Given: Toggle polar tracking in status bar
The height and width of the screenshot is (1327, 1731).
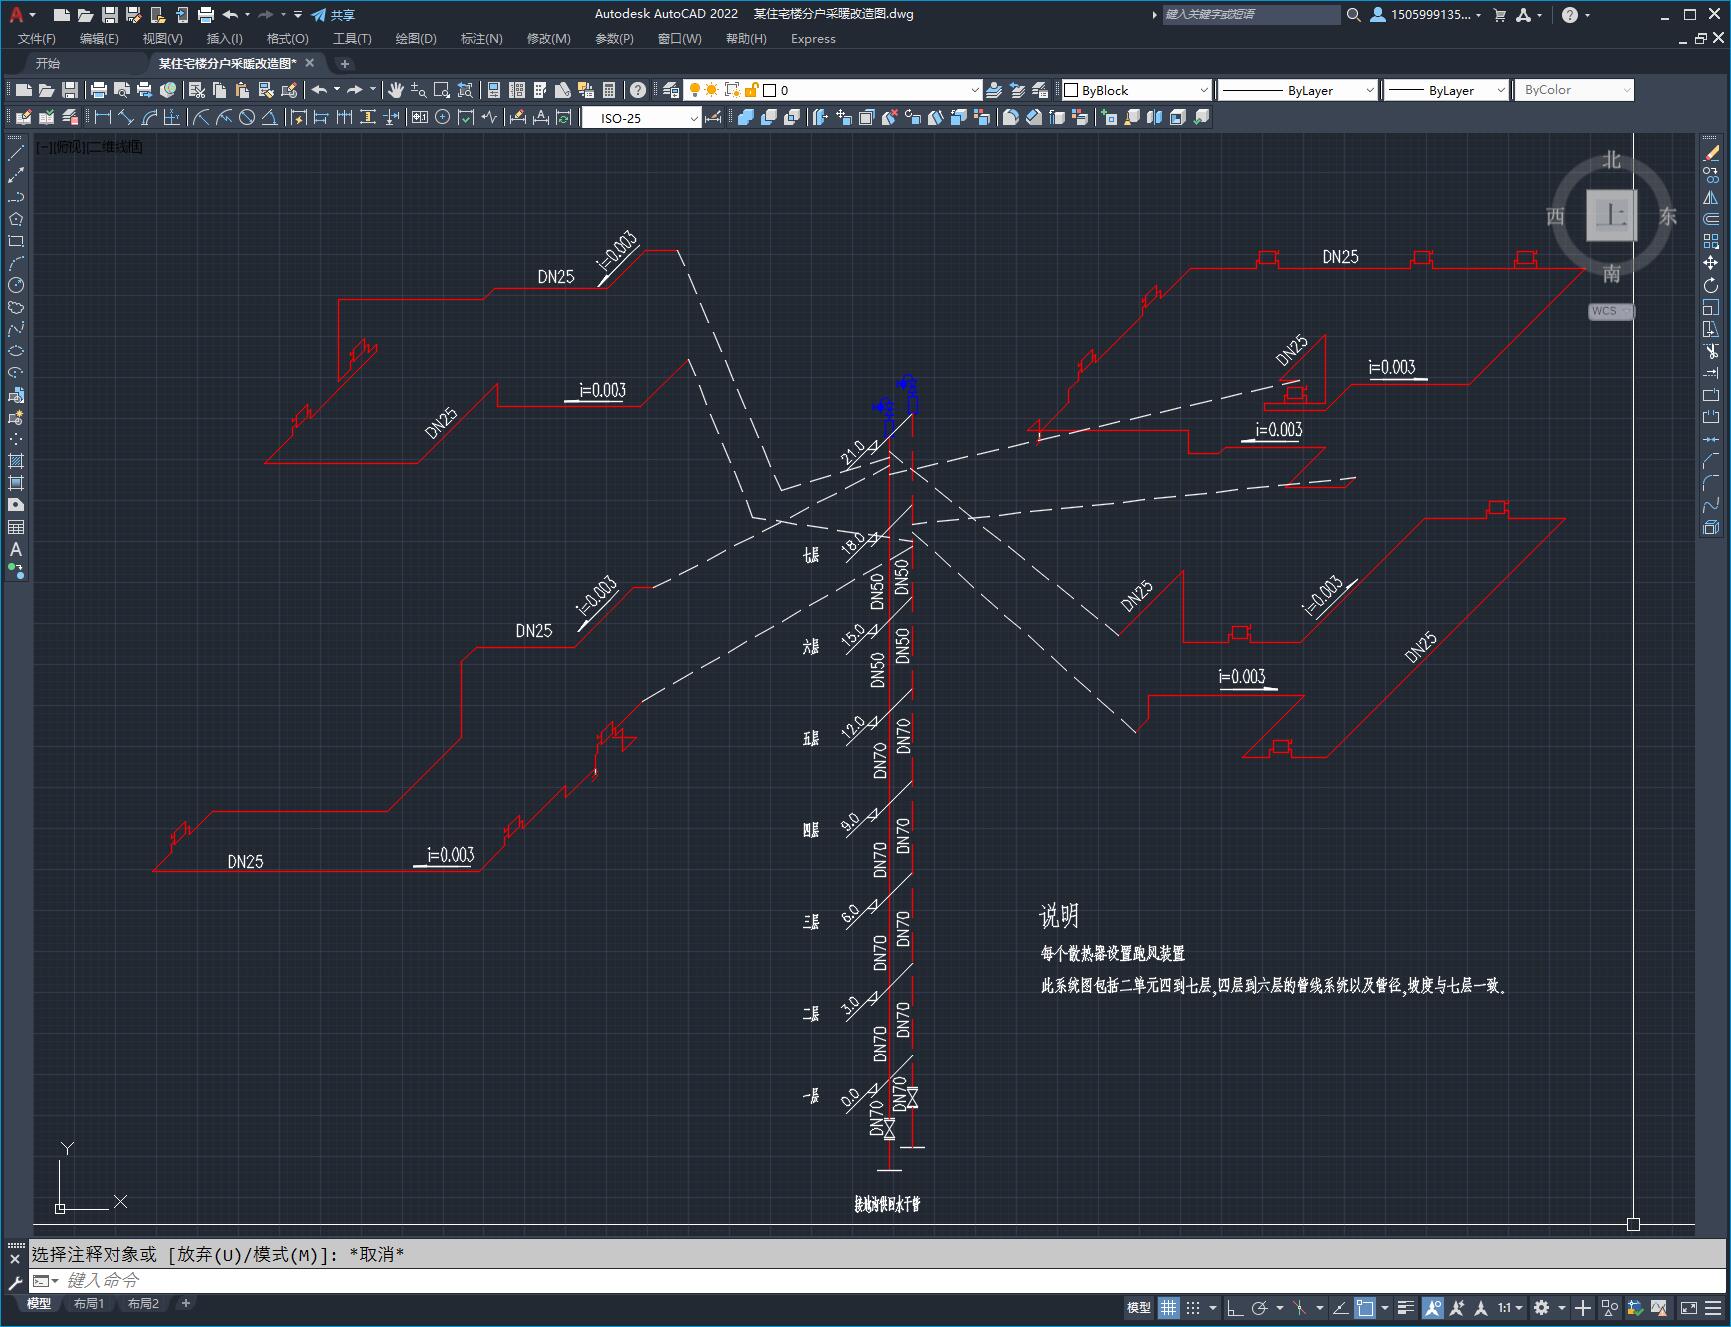Looking at the screenshot, I should click(x=1260, y=1307).
